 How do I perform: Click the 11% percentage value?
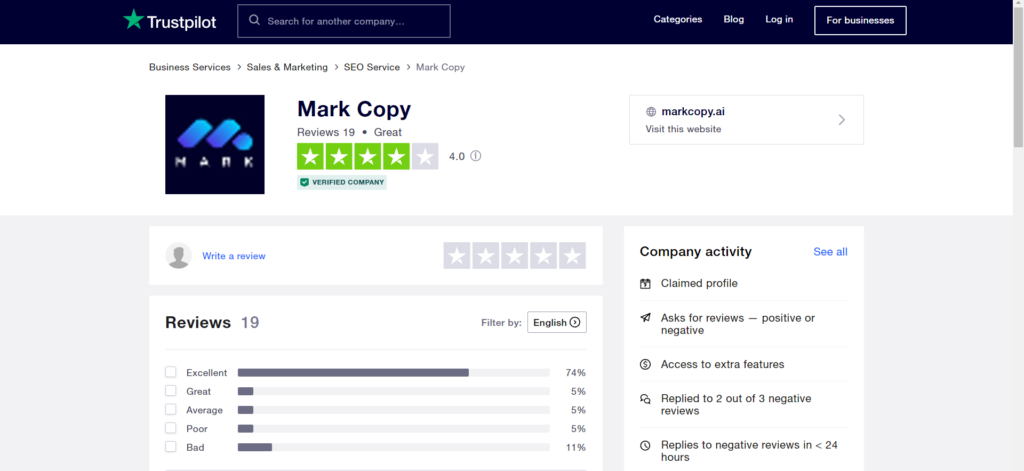click(x=576, y=447)
